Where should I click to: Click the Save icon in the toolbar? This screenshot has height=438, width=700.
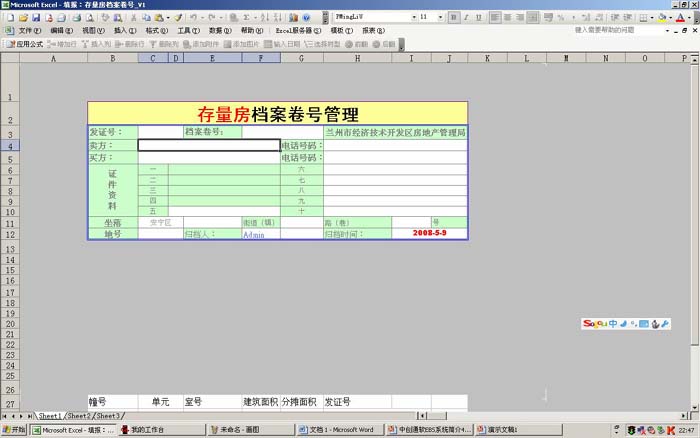[x=36, y=18]
